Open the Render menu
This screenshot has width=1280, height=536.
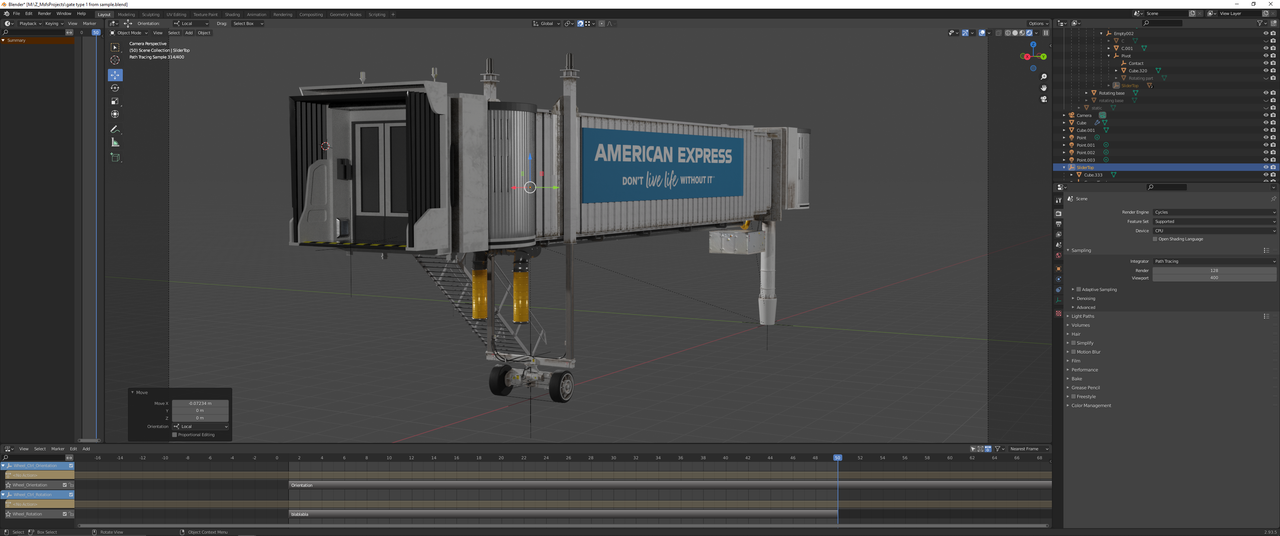[45, 14]
